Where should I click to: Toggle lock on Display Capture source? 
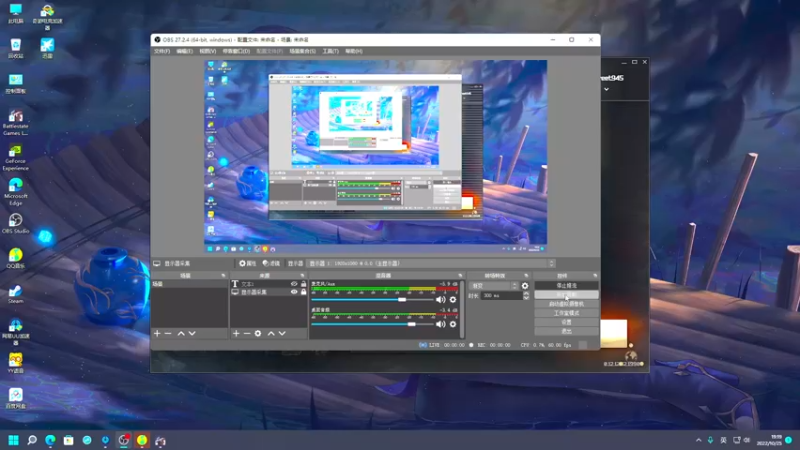pos(304,292)
